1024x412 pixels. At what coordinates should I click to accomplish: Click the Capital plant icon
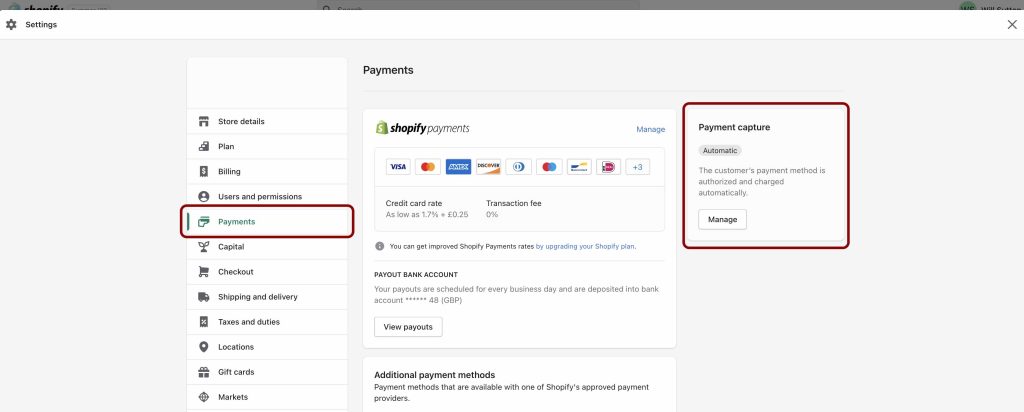[204, 247]
